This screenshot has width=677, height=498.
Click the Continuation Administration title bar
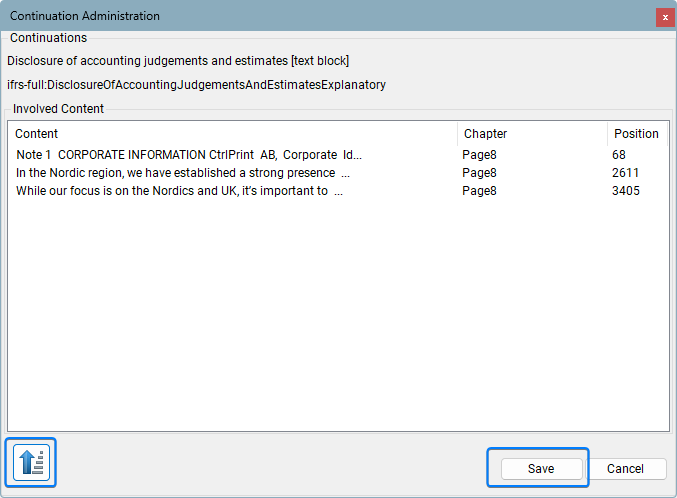click(300, 16)
